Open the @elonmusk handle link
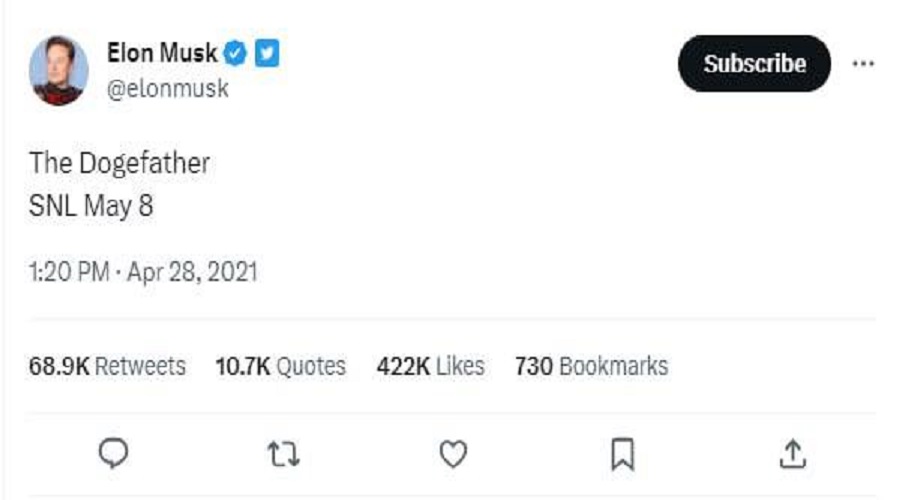 [168, 88]
